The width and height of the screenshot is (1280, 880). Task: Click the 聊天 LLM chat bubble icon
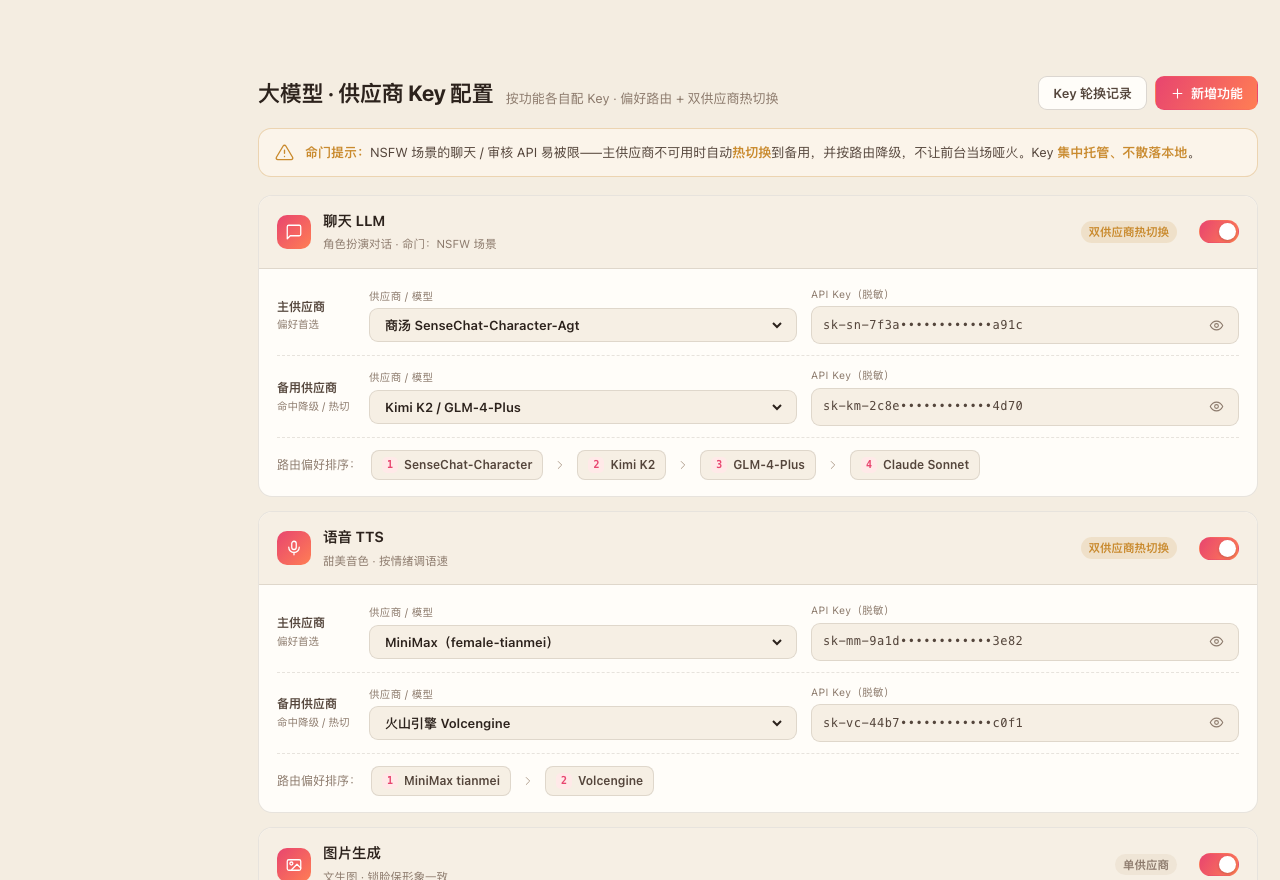(x=294, y=232)
